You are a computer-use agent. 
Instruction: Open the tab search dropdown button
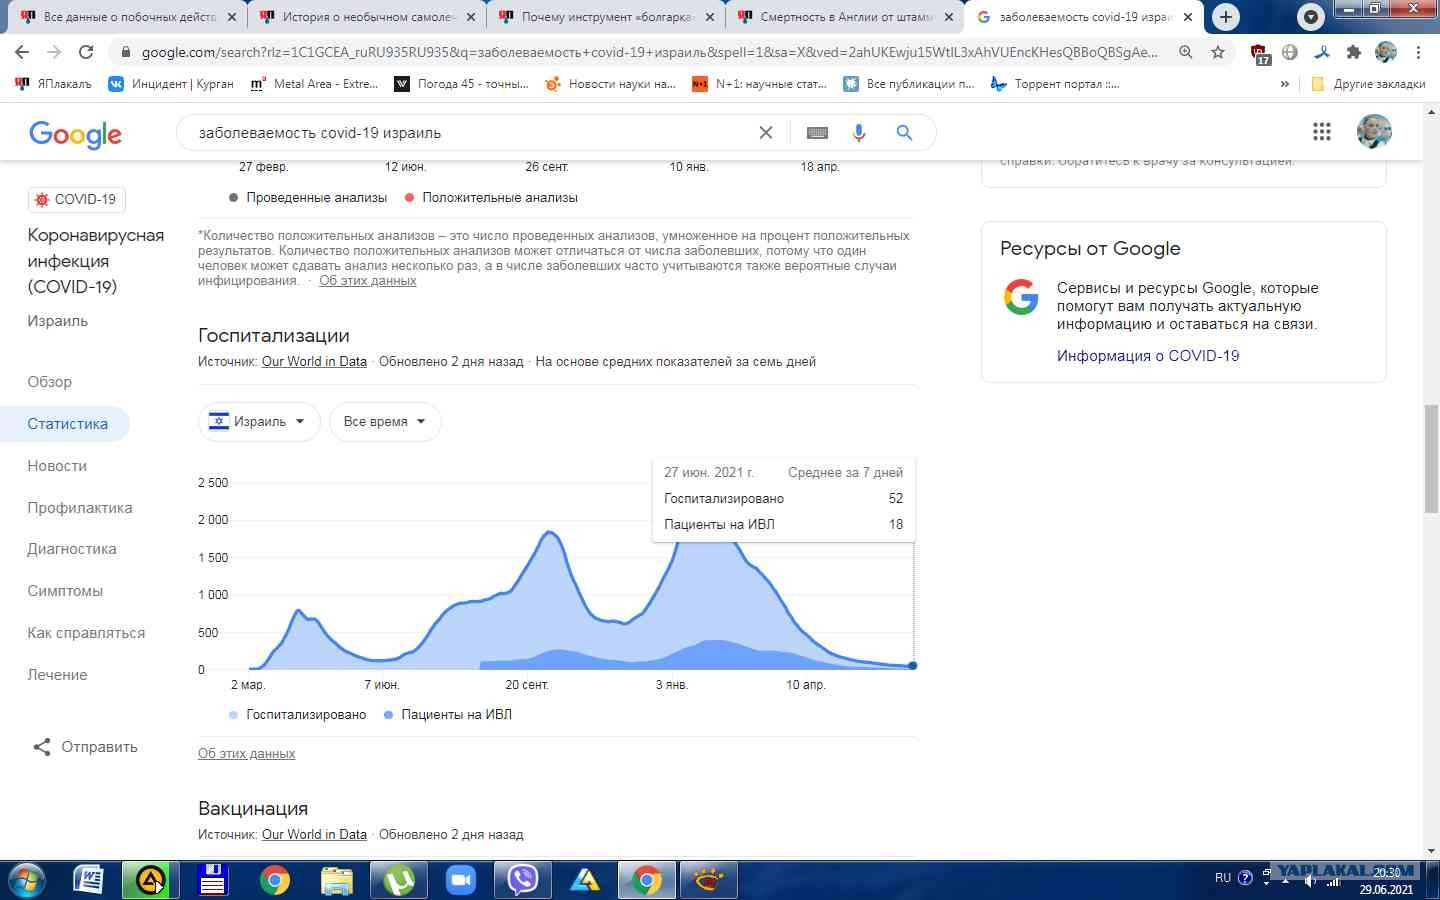click(x=1310, y=16)
